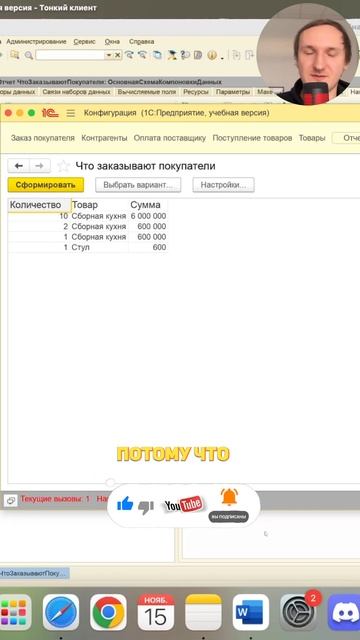Screen dimensions: 360x640
Task: Select the Товар column header
Action: pyautogui.click(x=100, y=205)
